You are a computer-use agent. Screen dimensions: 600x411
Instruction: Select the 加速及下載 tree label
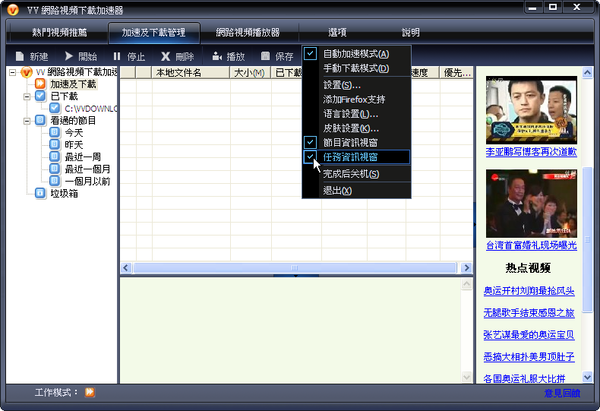click(73, 84)
